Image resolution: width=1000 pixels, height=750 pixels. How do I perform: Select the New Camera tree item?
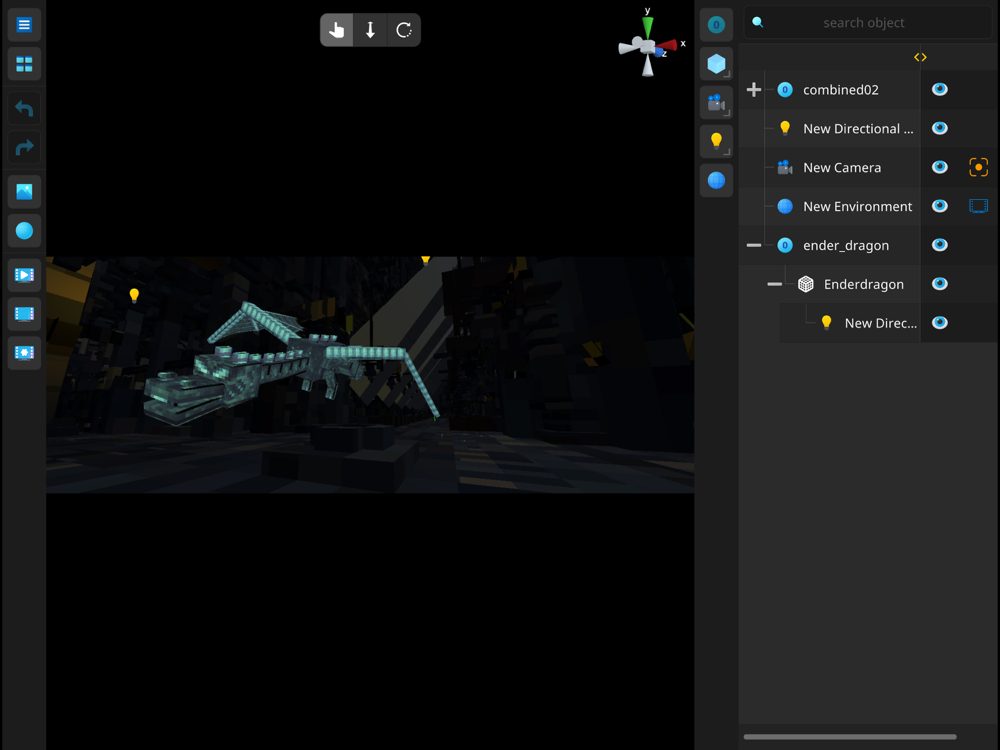coord(842,168)
